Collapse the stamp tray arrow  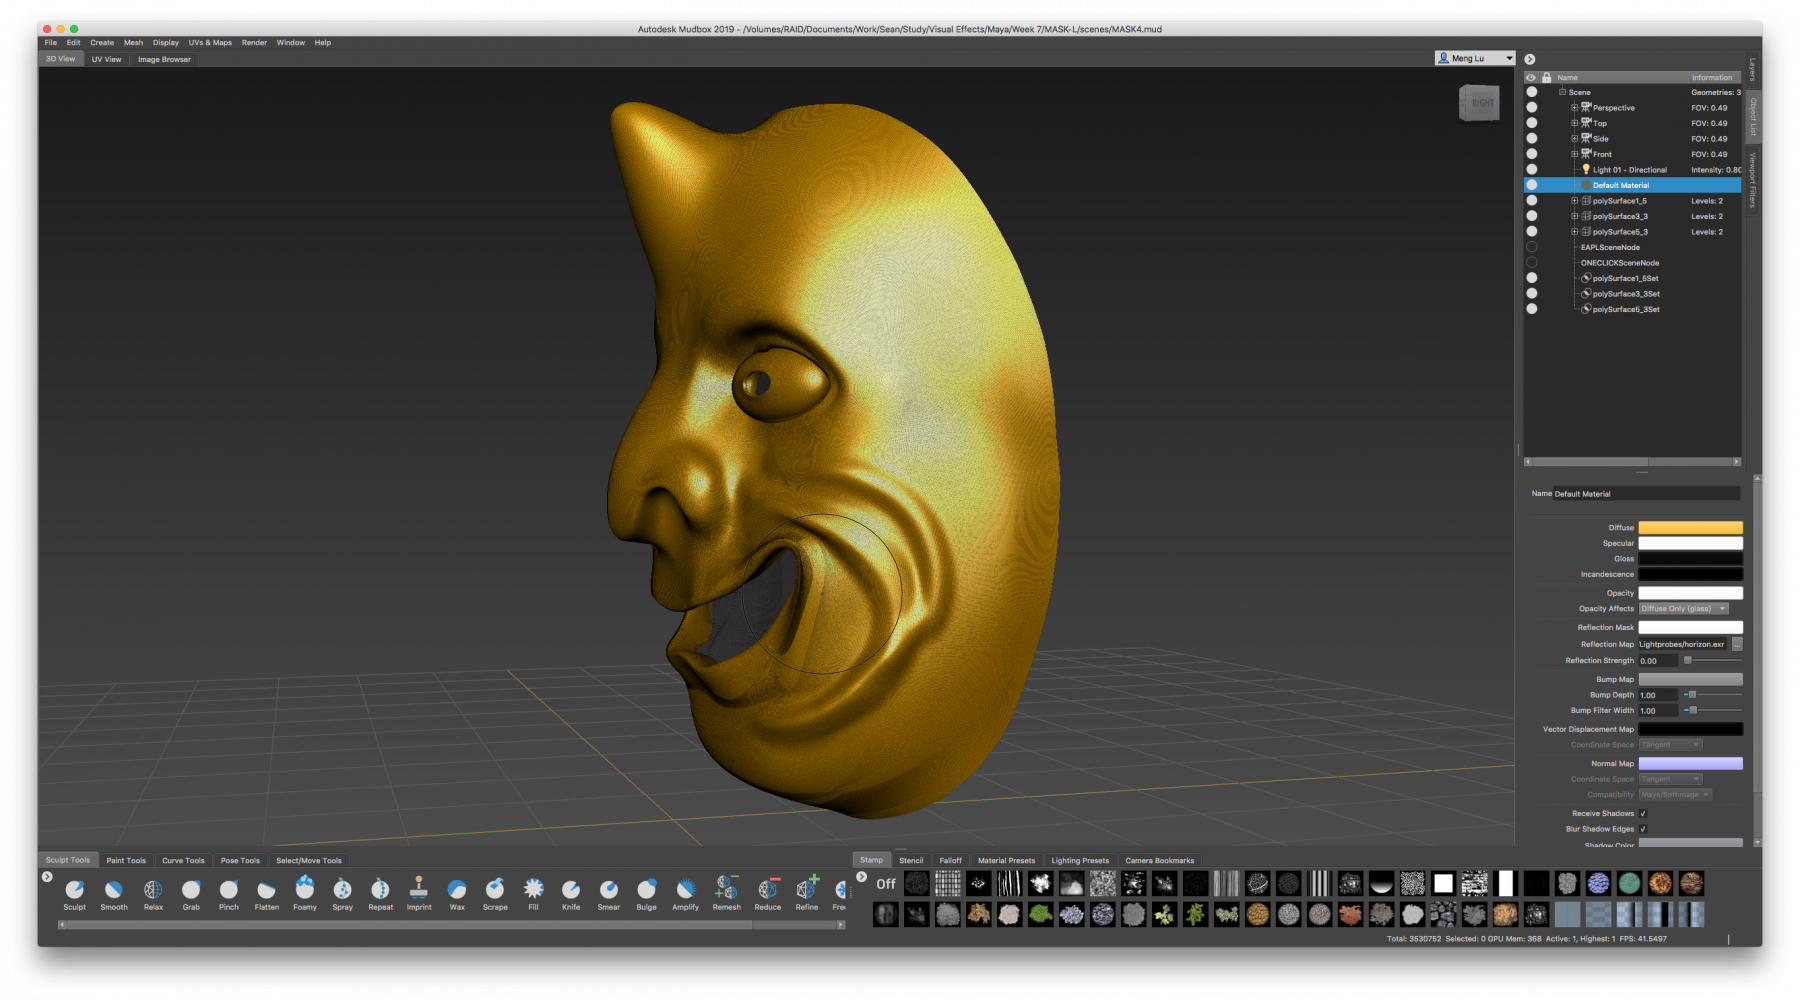(x=861, y=877)
